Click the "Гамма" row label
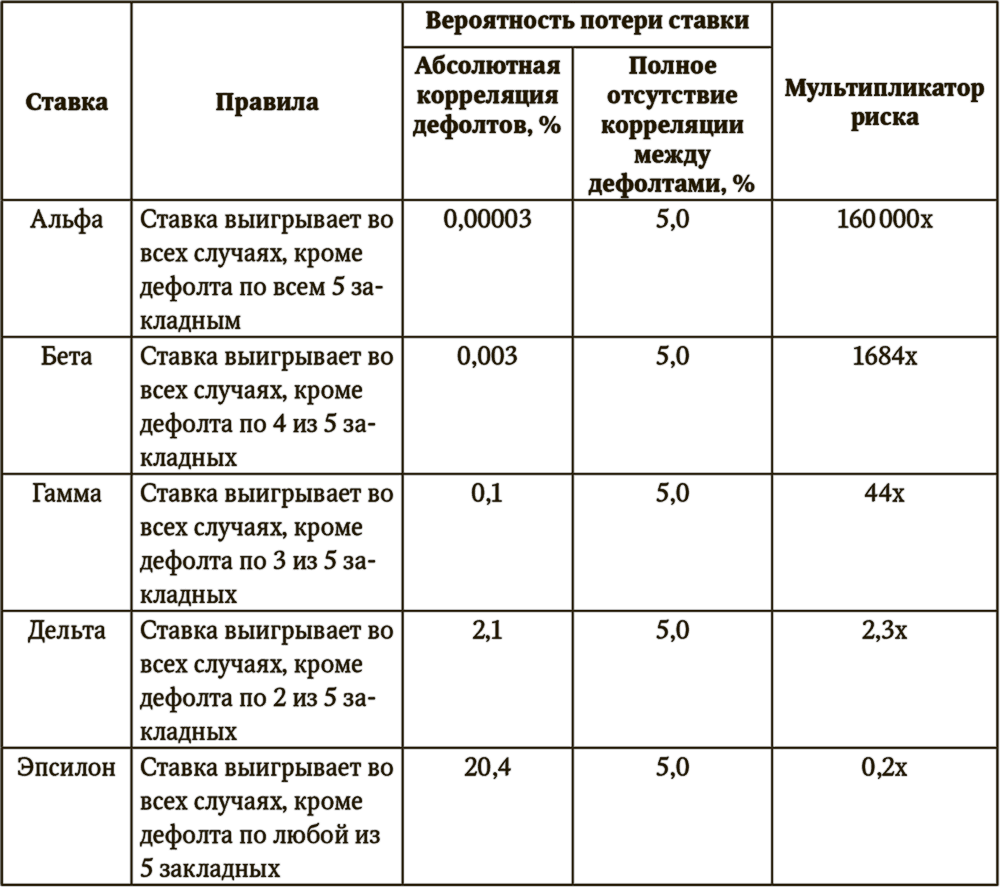The width and height of the screenshot is (1000, 887). click(66, 494)
